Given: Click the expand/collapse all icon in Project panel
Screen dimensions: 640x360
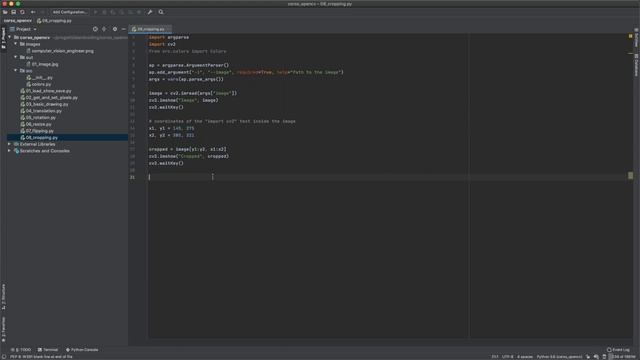Looking at the screenshot, I should 104,29.
